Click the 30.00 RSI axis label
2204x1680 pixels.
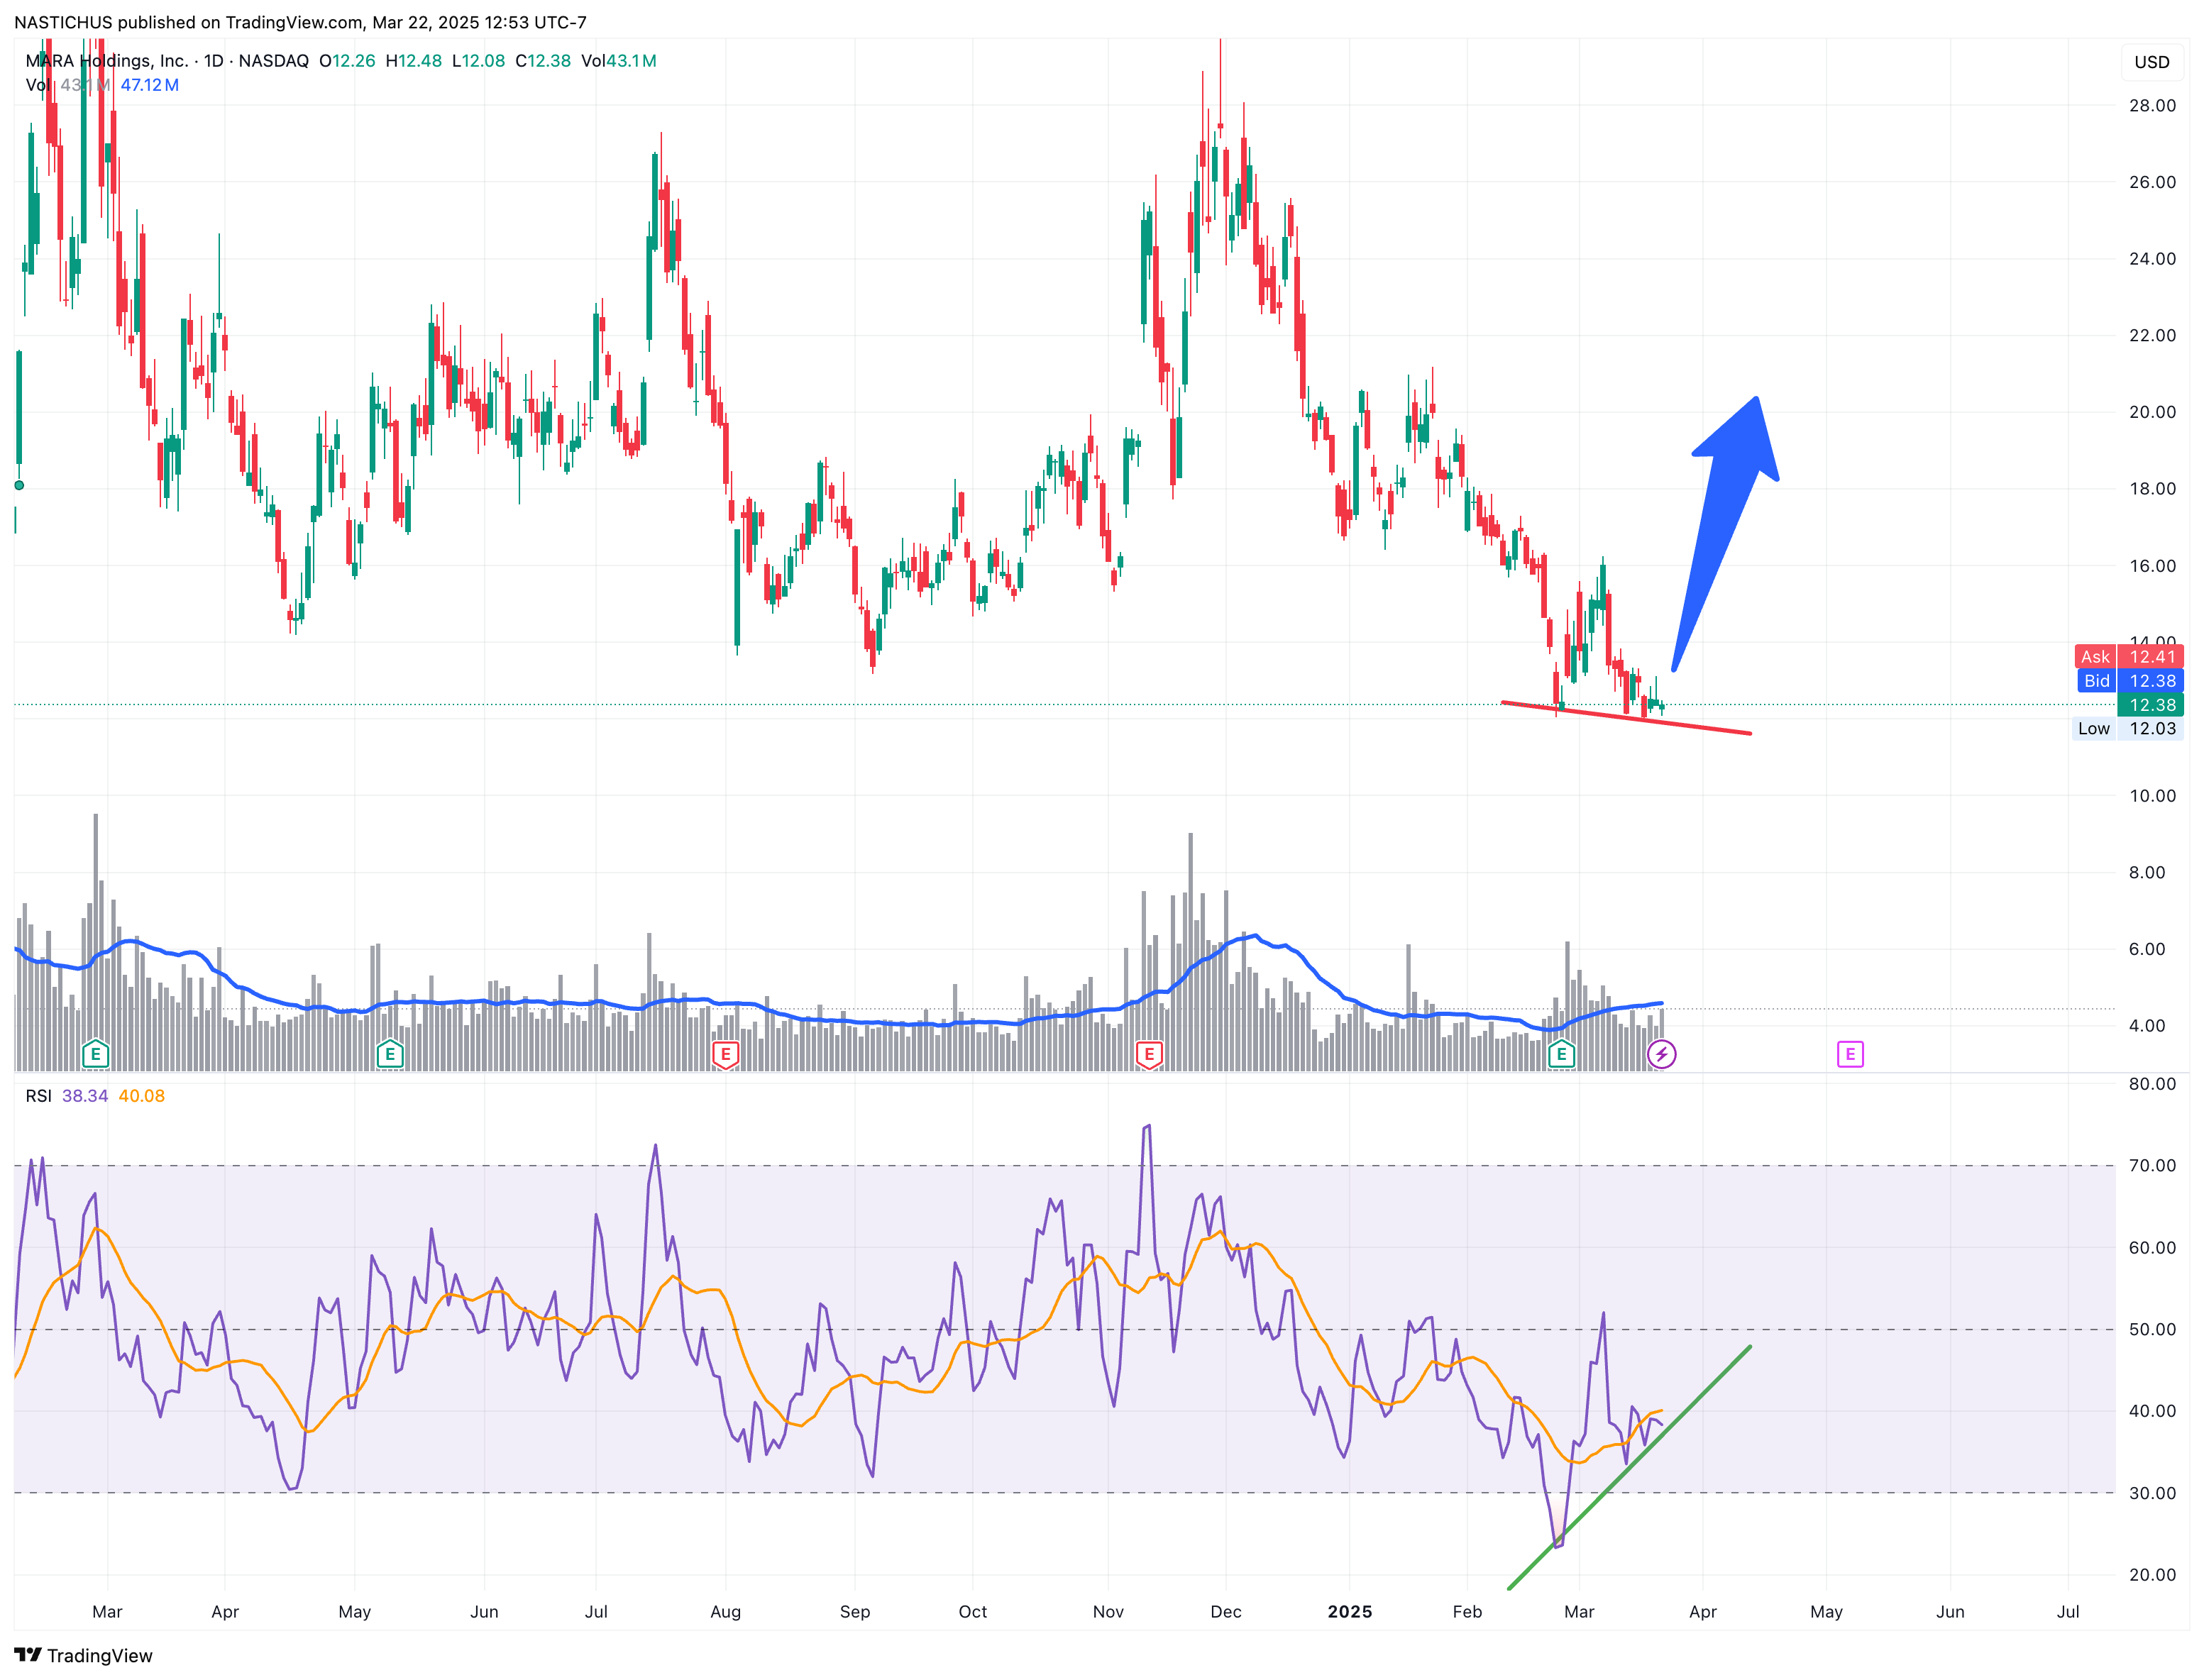click(2152, 1493)
